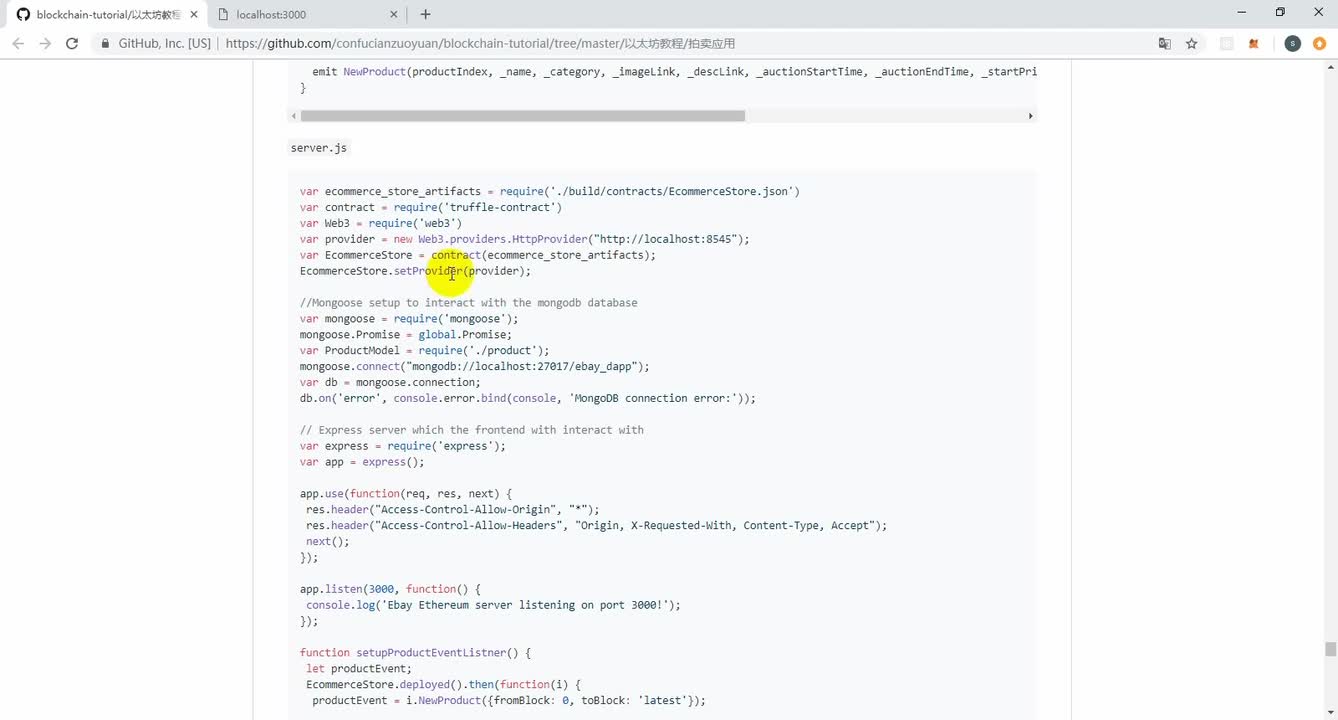1338x720 pixels.
Task: Click the page vertical scrollbar thumb
Action: click(1330, 649)
